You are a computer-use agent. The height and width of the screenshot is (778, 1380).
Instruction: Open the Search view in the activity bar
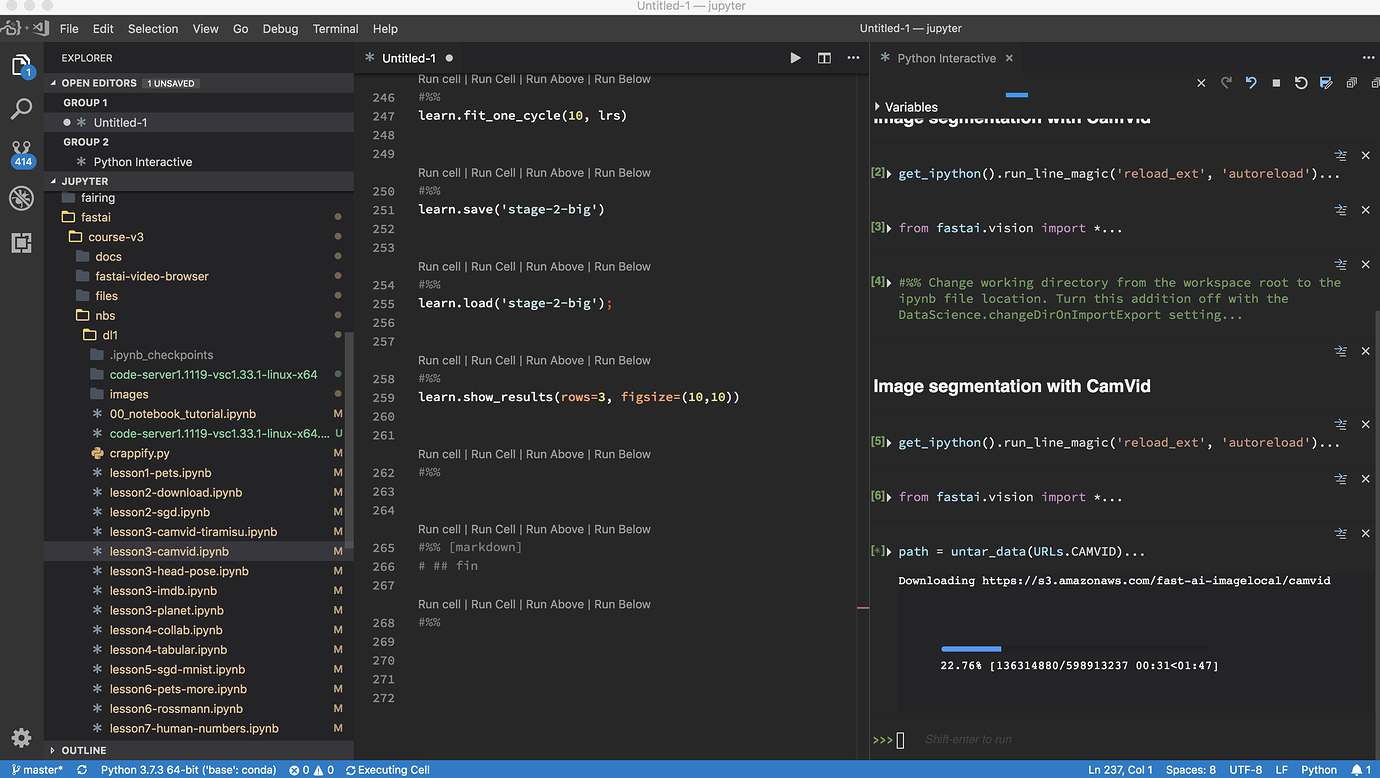coord(21,109)
